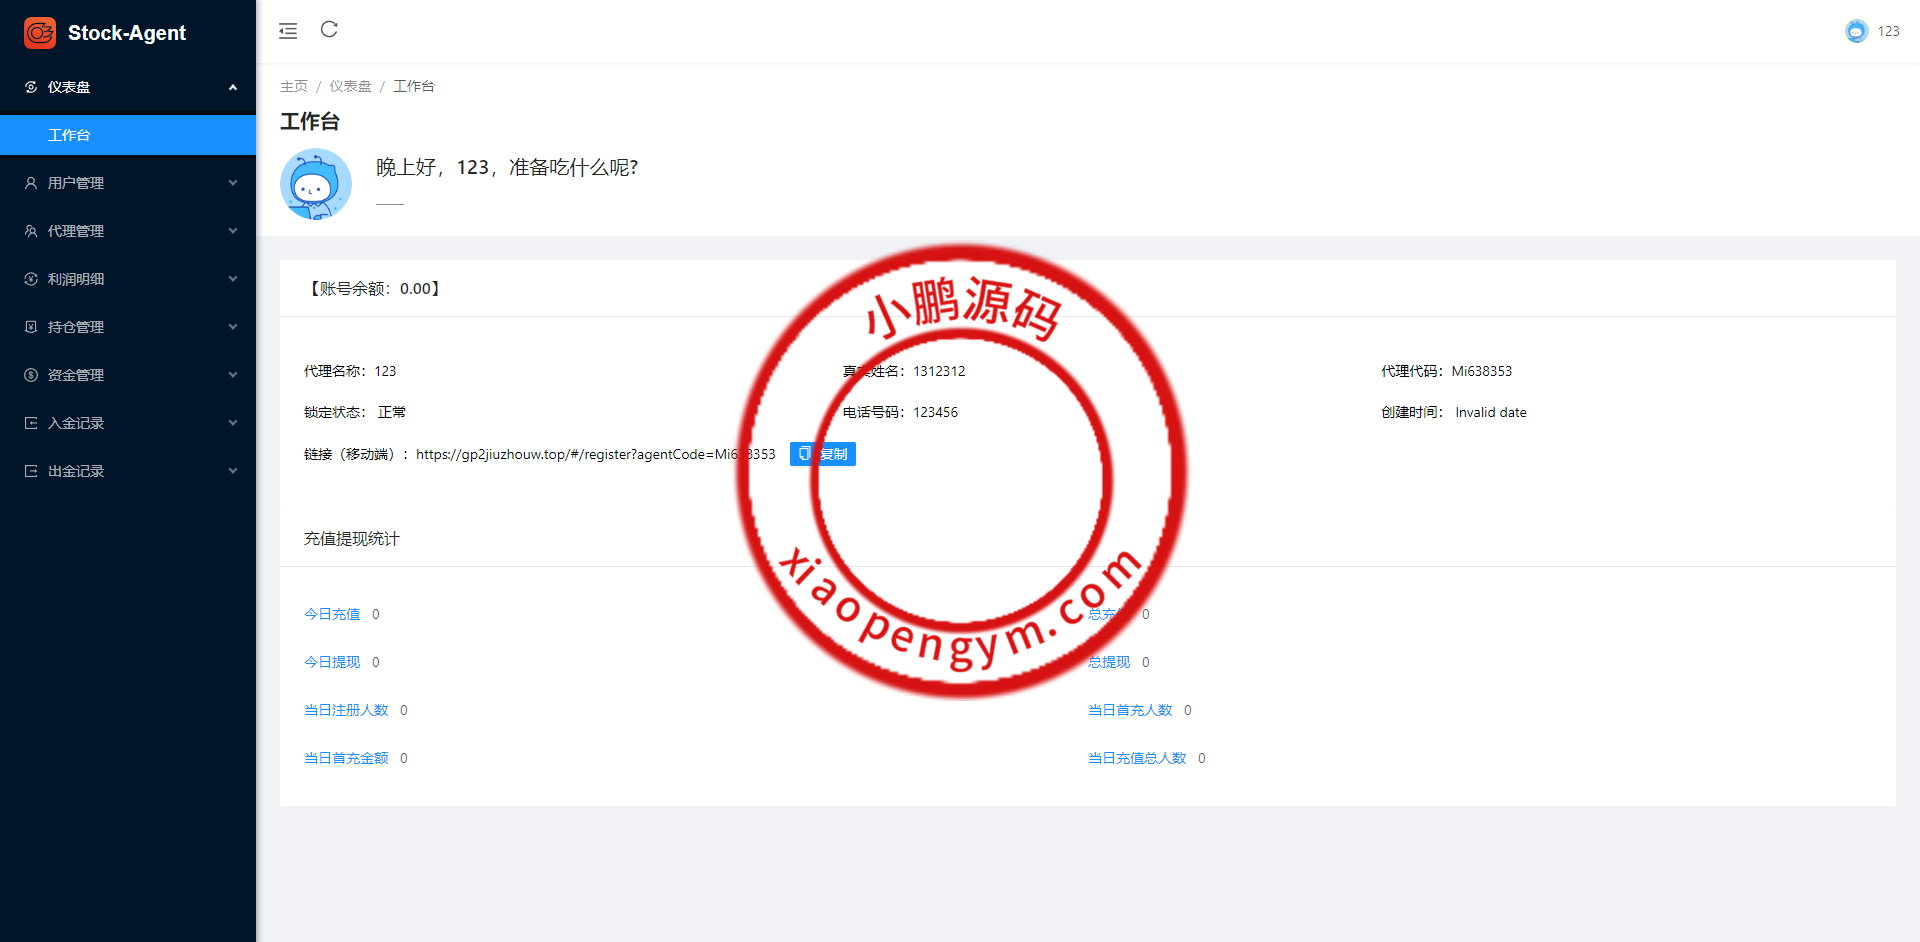The width and height of the screenshot is (1920, 942).
Task: Click the 当日首充人数 statistic link
Action: tap(1130, 710)
